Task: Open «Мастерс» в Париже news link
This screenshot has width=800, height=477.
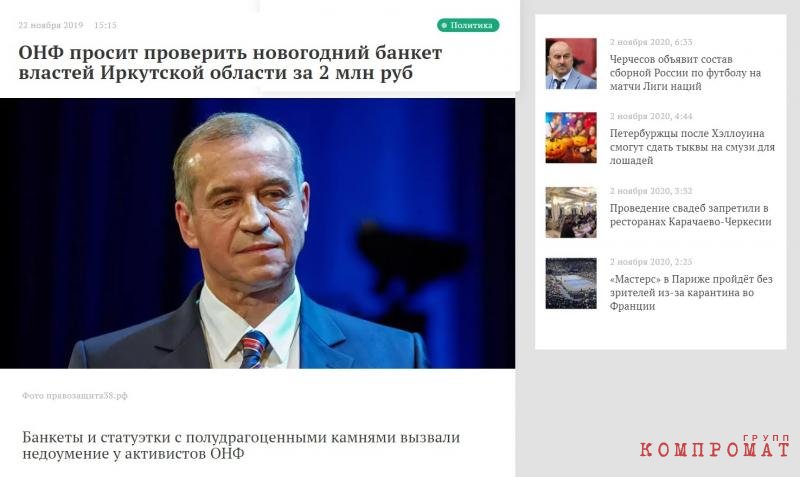Action: 691,293
